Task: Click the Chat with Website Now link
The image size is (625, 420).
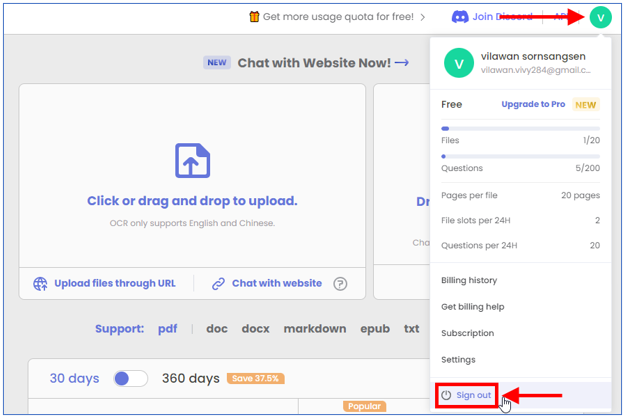Action: point(322,63)
